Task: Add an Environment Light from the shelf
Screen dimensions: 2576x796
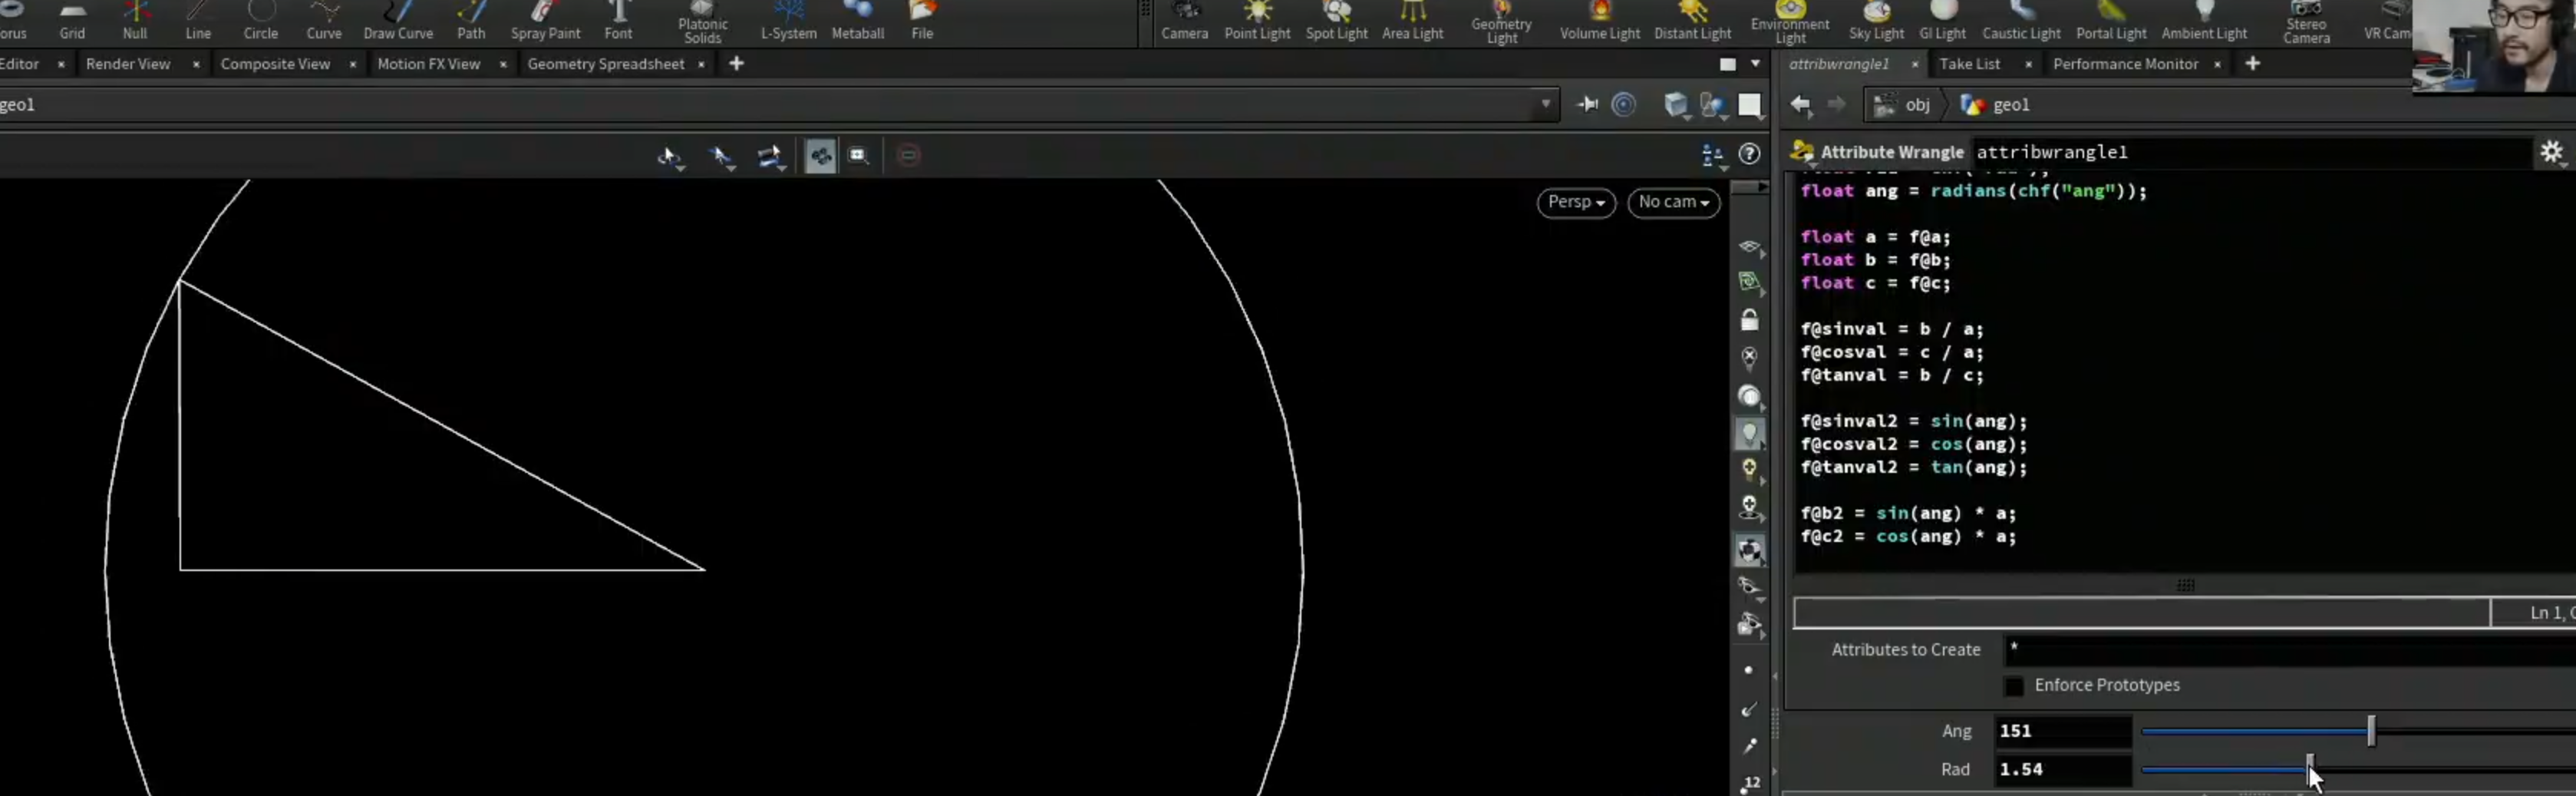Action: tap(1790, 23)
